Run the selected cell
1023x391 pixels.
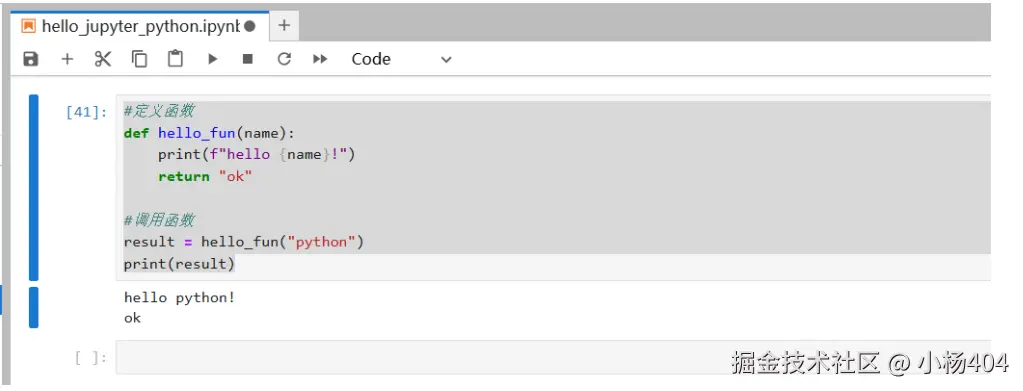(x=212, y=59)
